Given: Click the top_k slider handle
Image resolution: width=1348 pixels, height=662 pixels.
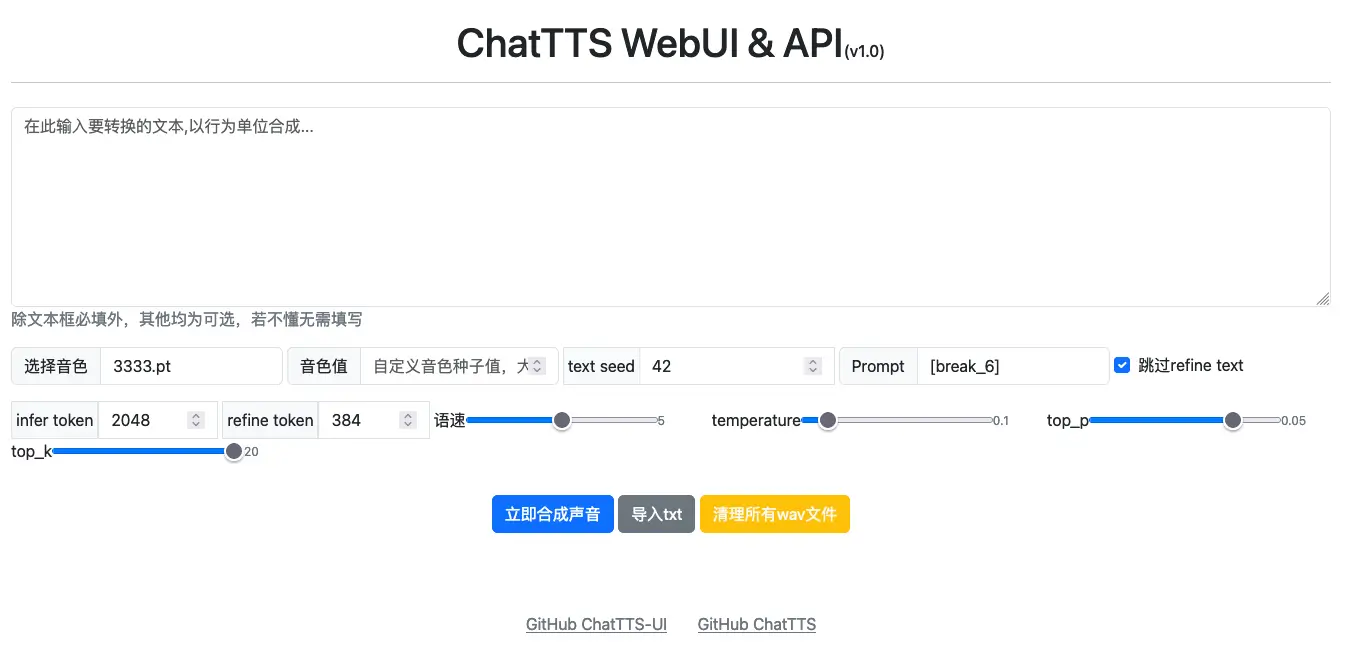Looking at the screenshot, I should coord(234,451).
